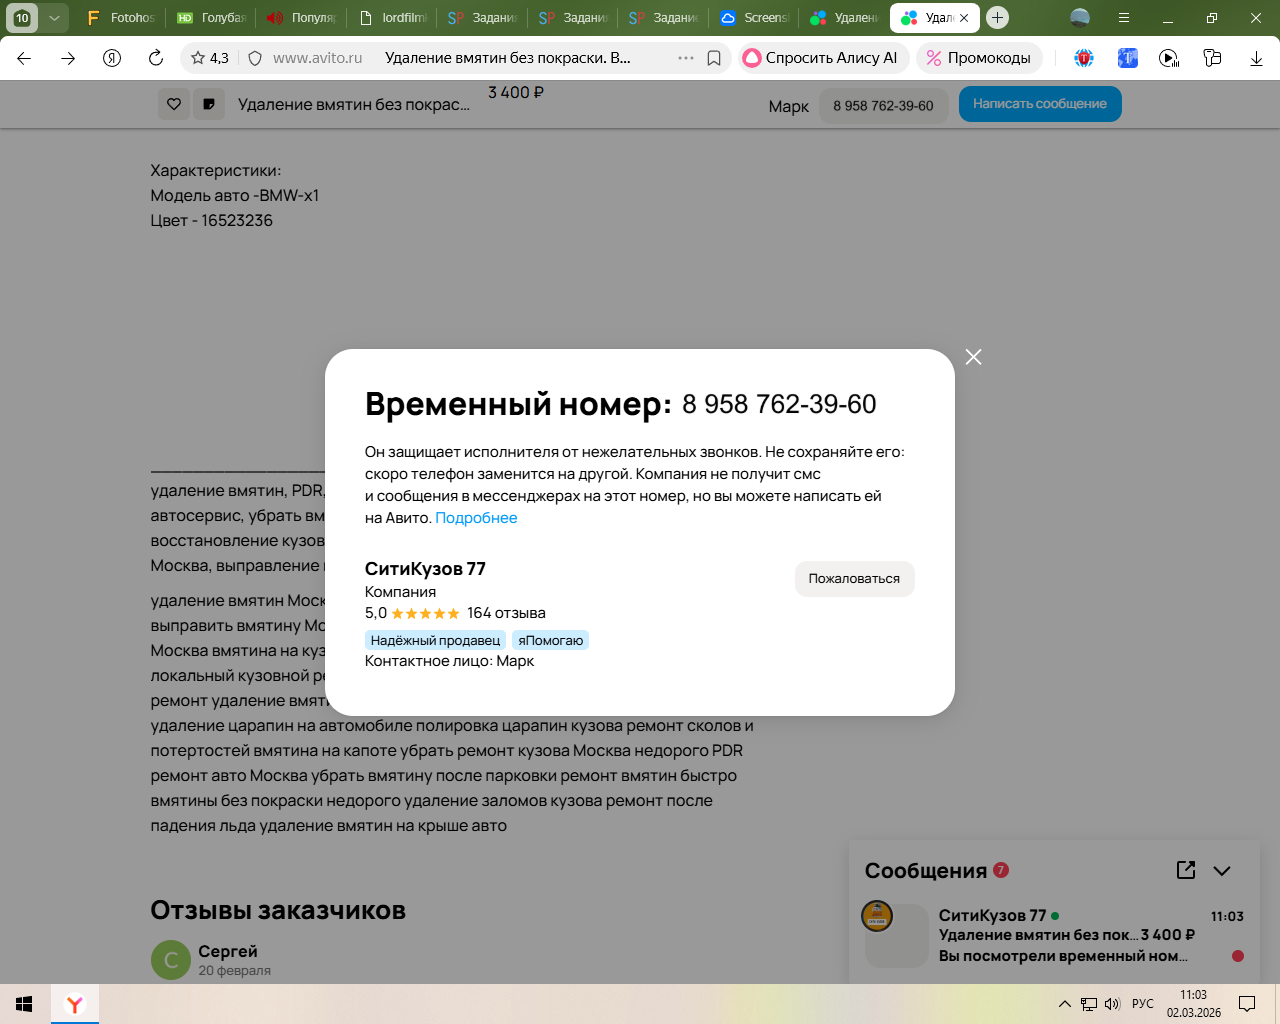Show hidden system tray icons
This screenshot has width=1280, height=1024.
(x=1065, y=1004)
